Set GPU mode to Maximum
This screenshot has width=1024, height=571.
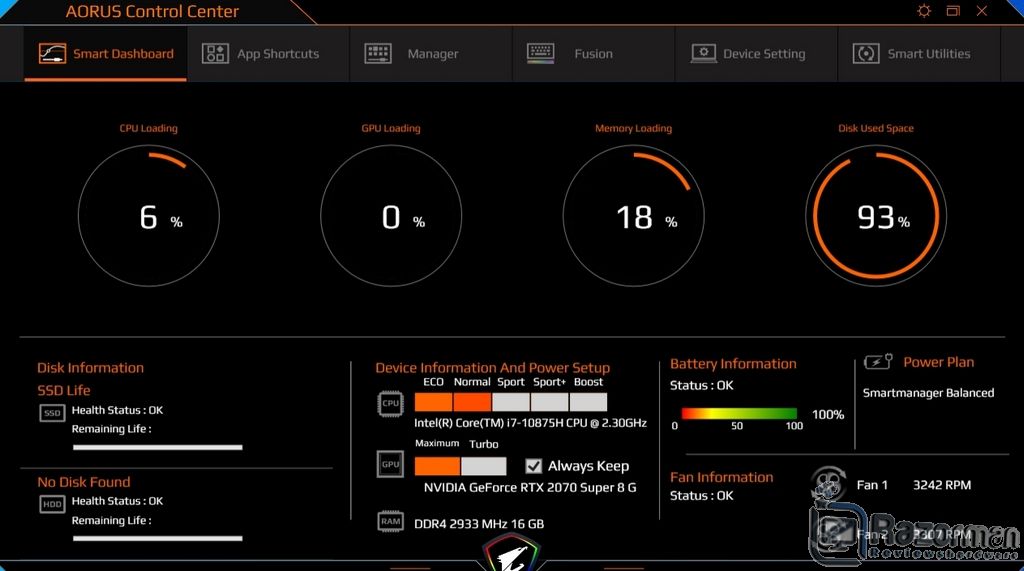click(437, 466)
